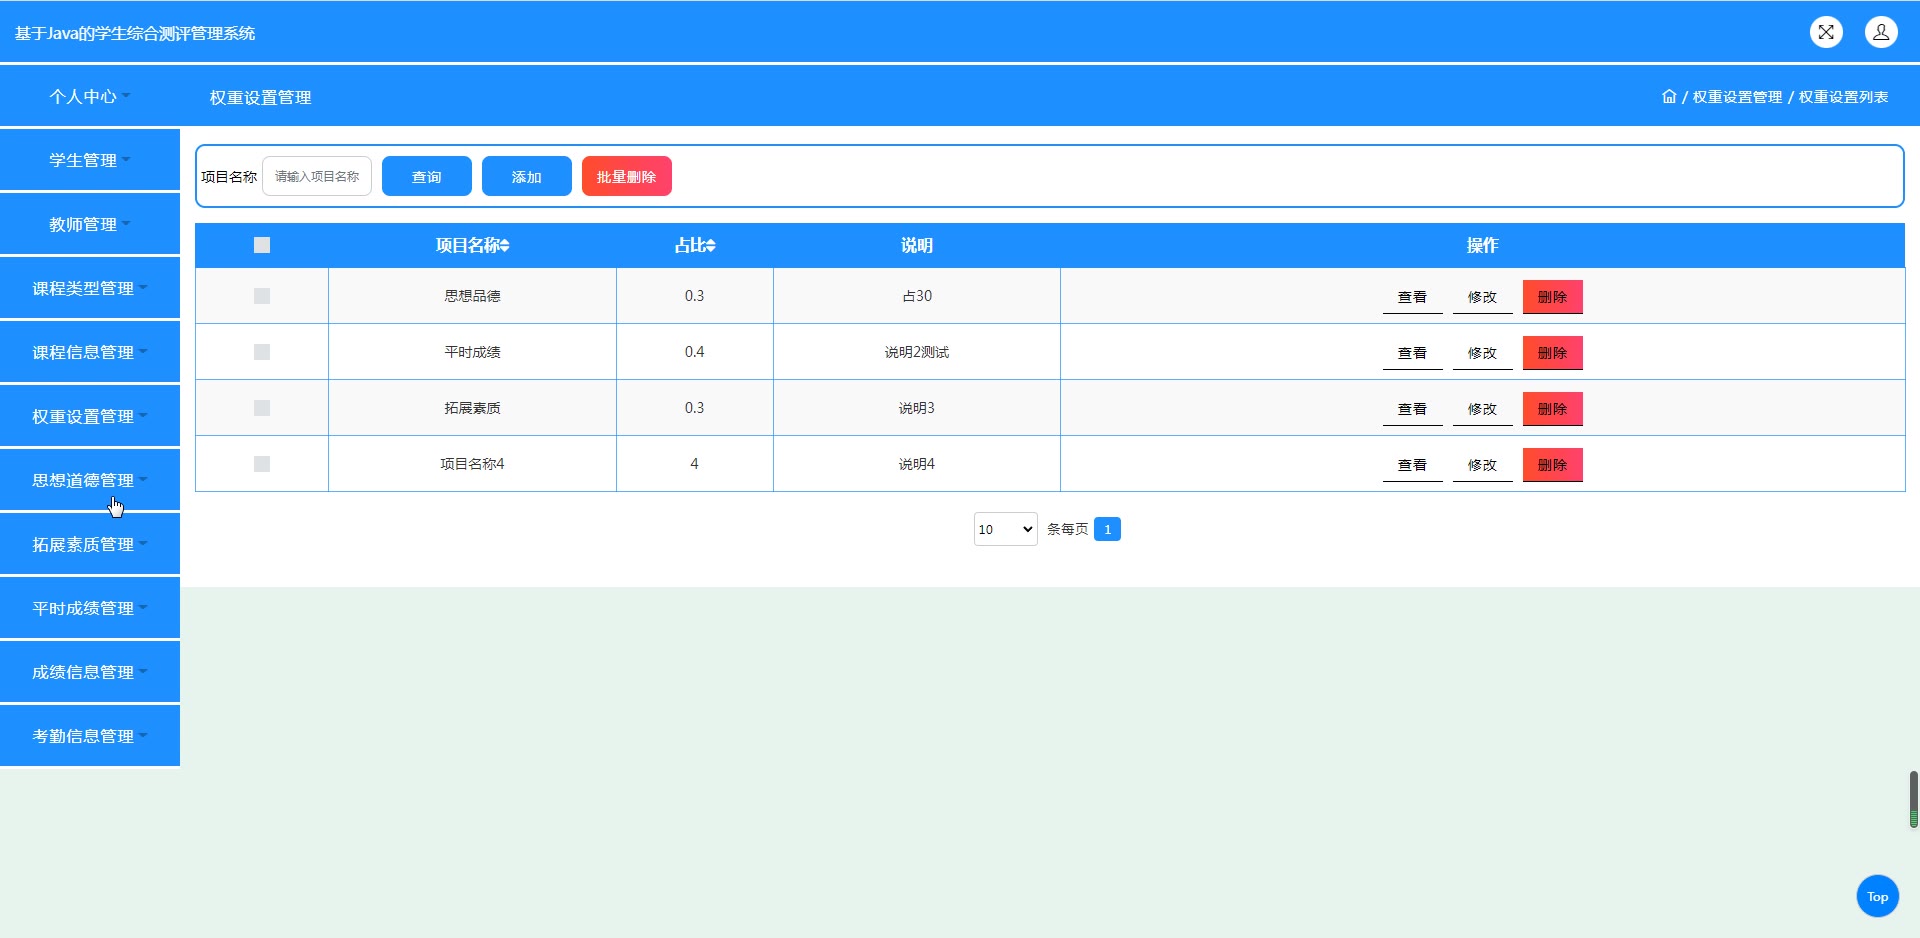Jump back up with the Top button
Viewport: 1920px width, 938px height.
tap(1877, 896)
